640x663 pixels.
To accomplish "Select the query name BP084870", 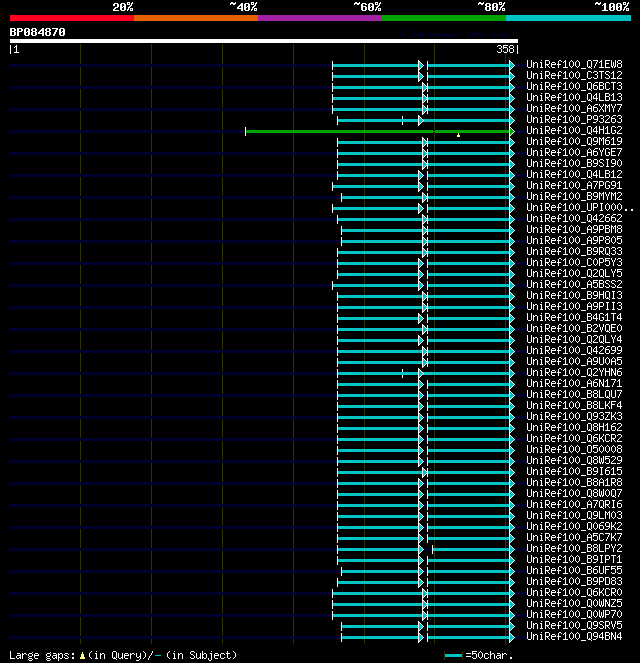I will (38, 32).
